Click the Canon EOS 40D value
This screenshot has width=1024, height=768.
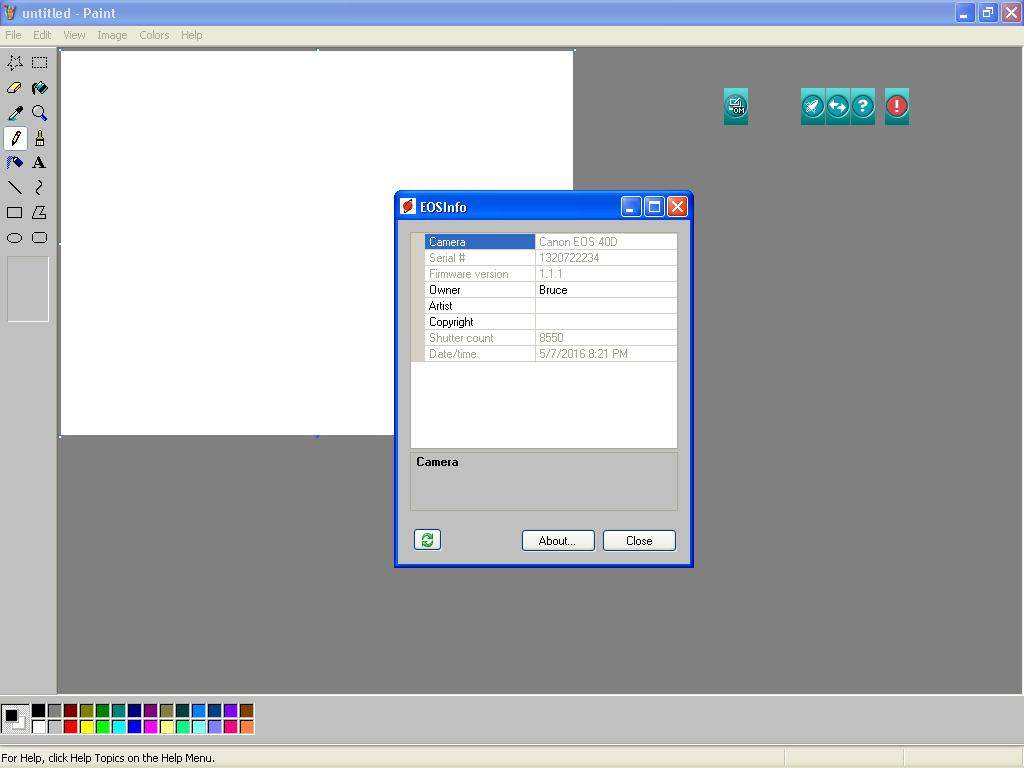click(578, 242)
